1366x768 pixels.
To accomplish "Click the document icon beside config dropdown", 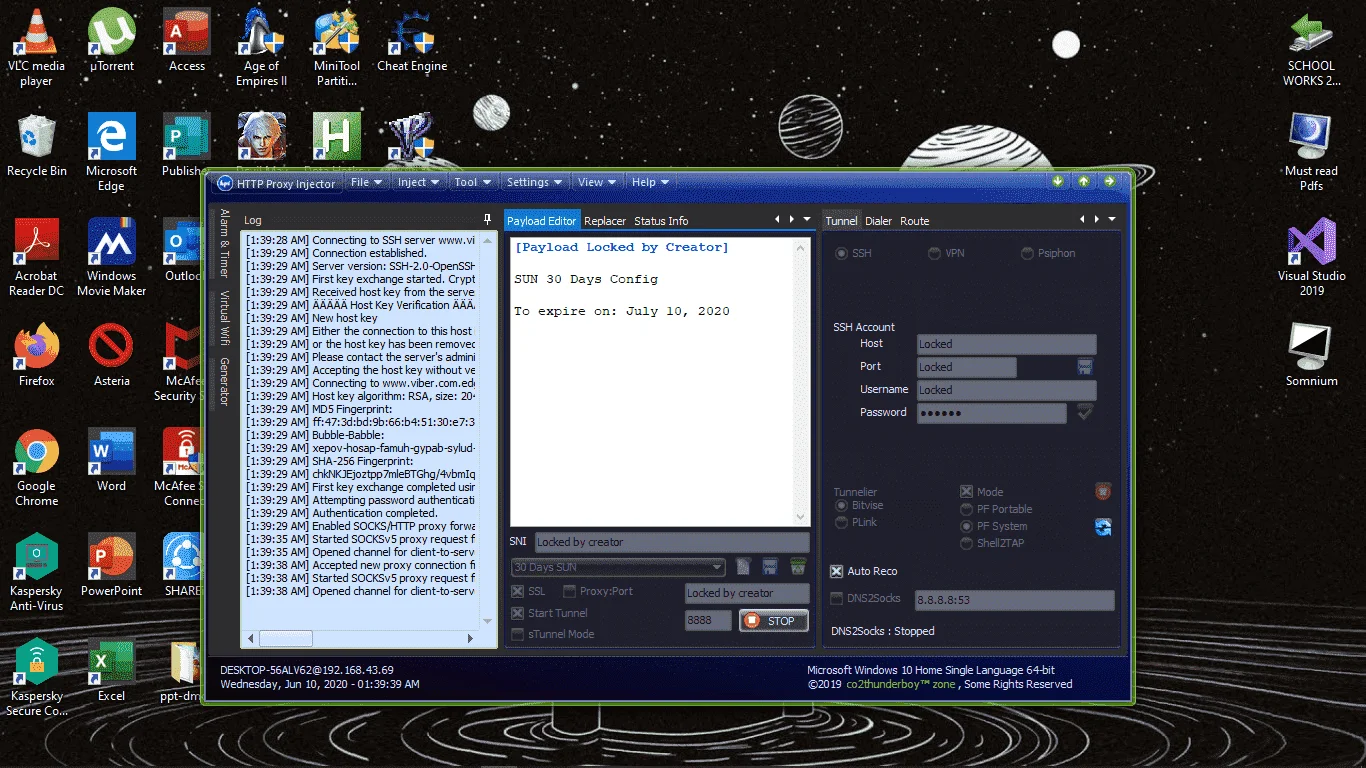I will 743,567.
